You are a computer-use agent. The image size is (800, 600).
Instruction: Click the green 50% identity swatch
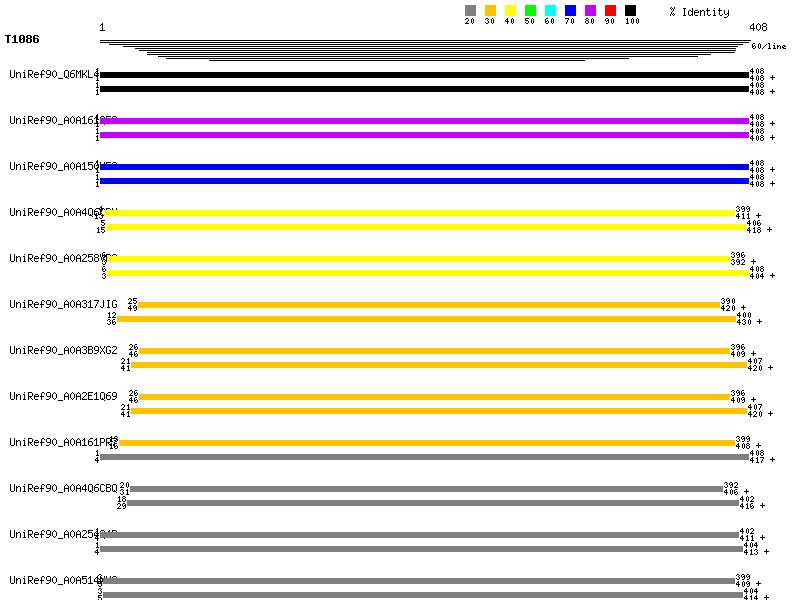click(x=530, y=11)
